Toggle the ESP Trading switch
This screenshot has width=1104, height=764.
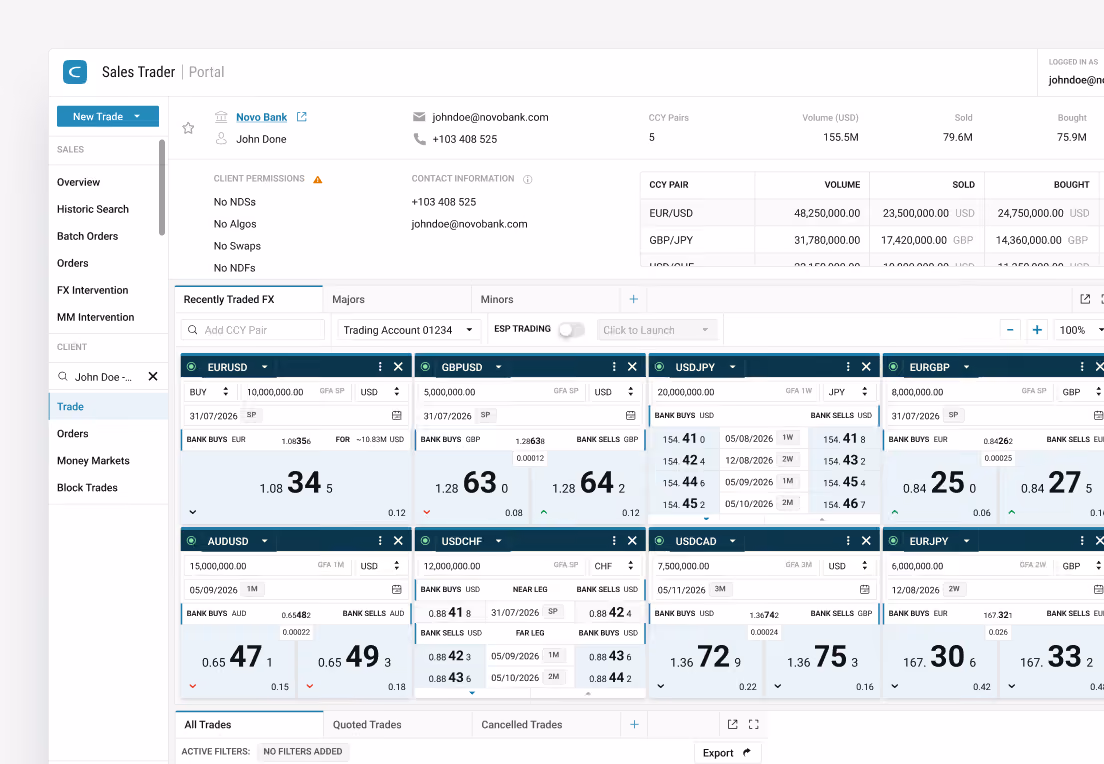click(x=571, y=330)
